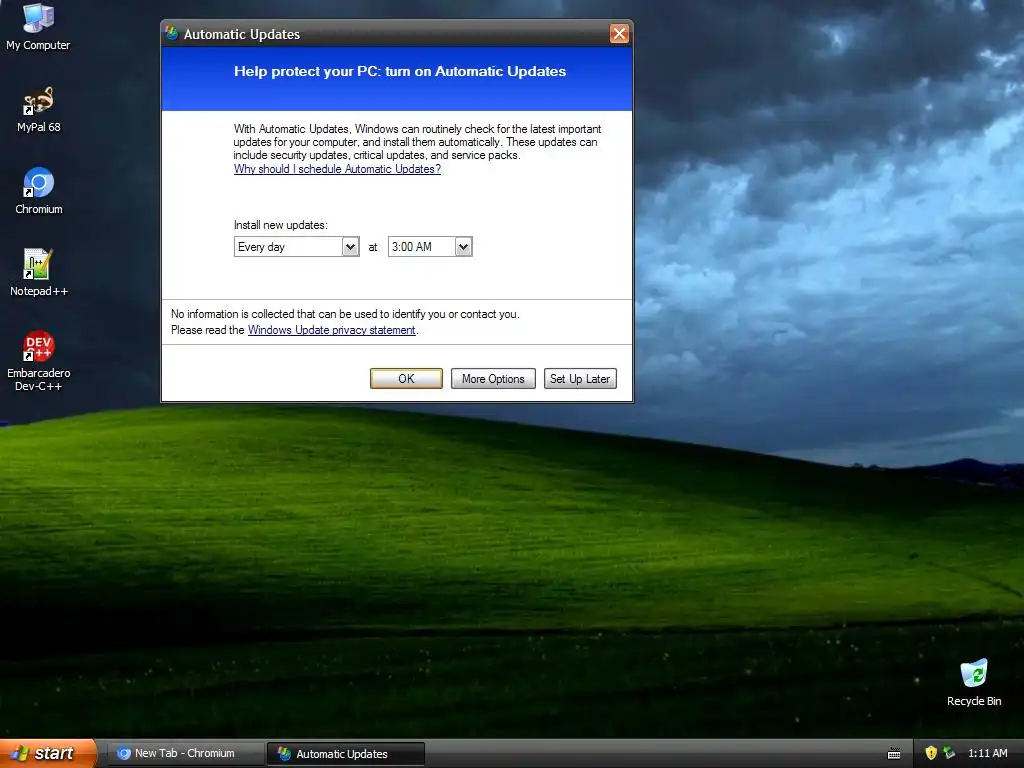Click the network connection tray icon
Image resolution: width=1024 pixels, height=768 pixels.
pyautogui.click(x=949, y=753)
